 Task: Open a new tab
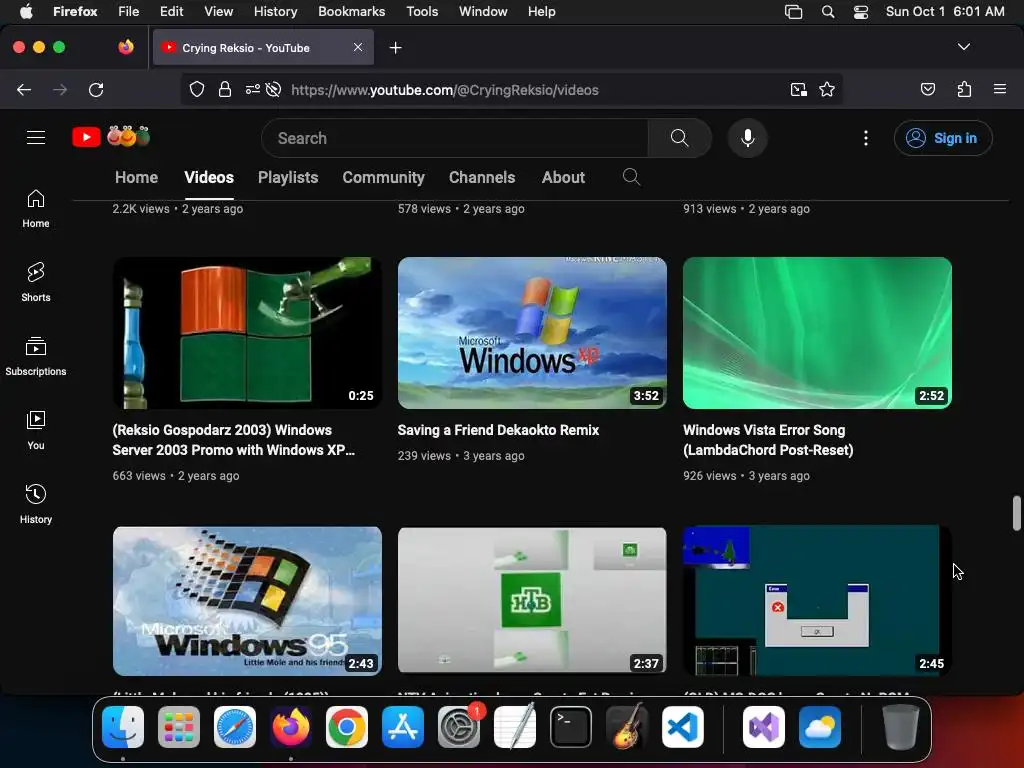coord(395,48)
